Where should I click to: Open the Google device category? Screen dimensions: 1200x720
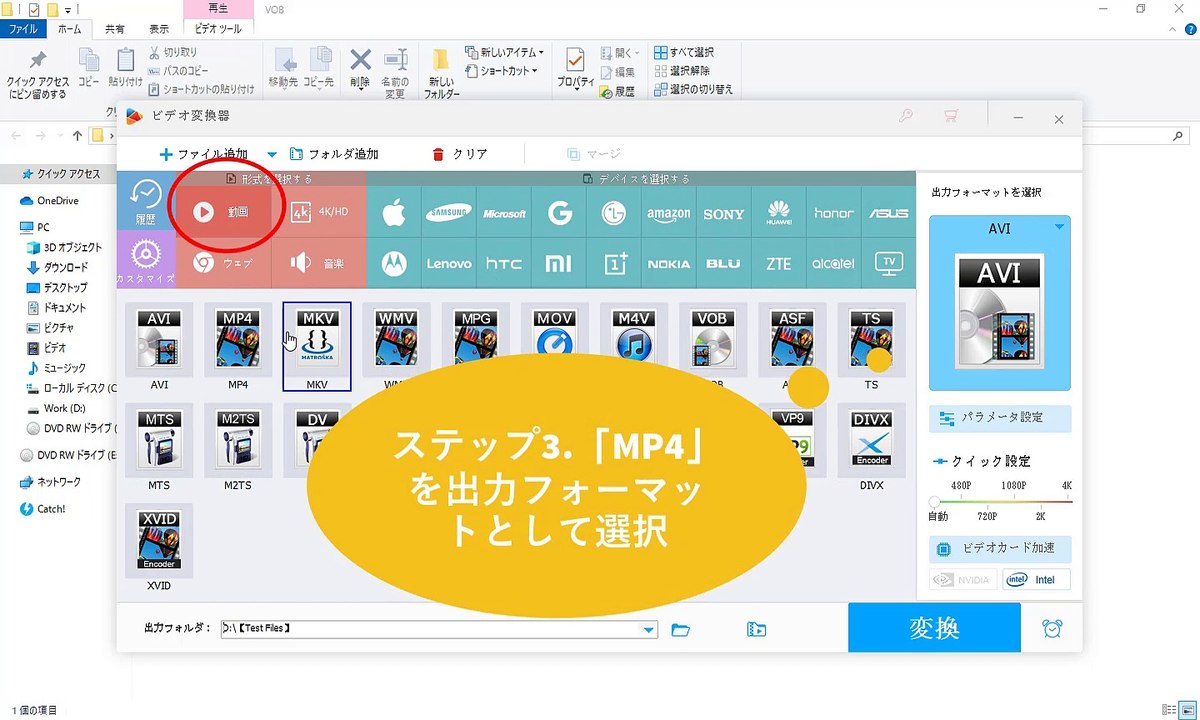[x=559, y=213]
